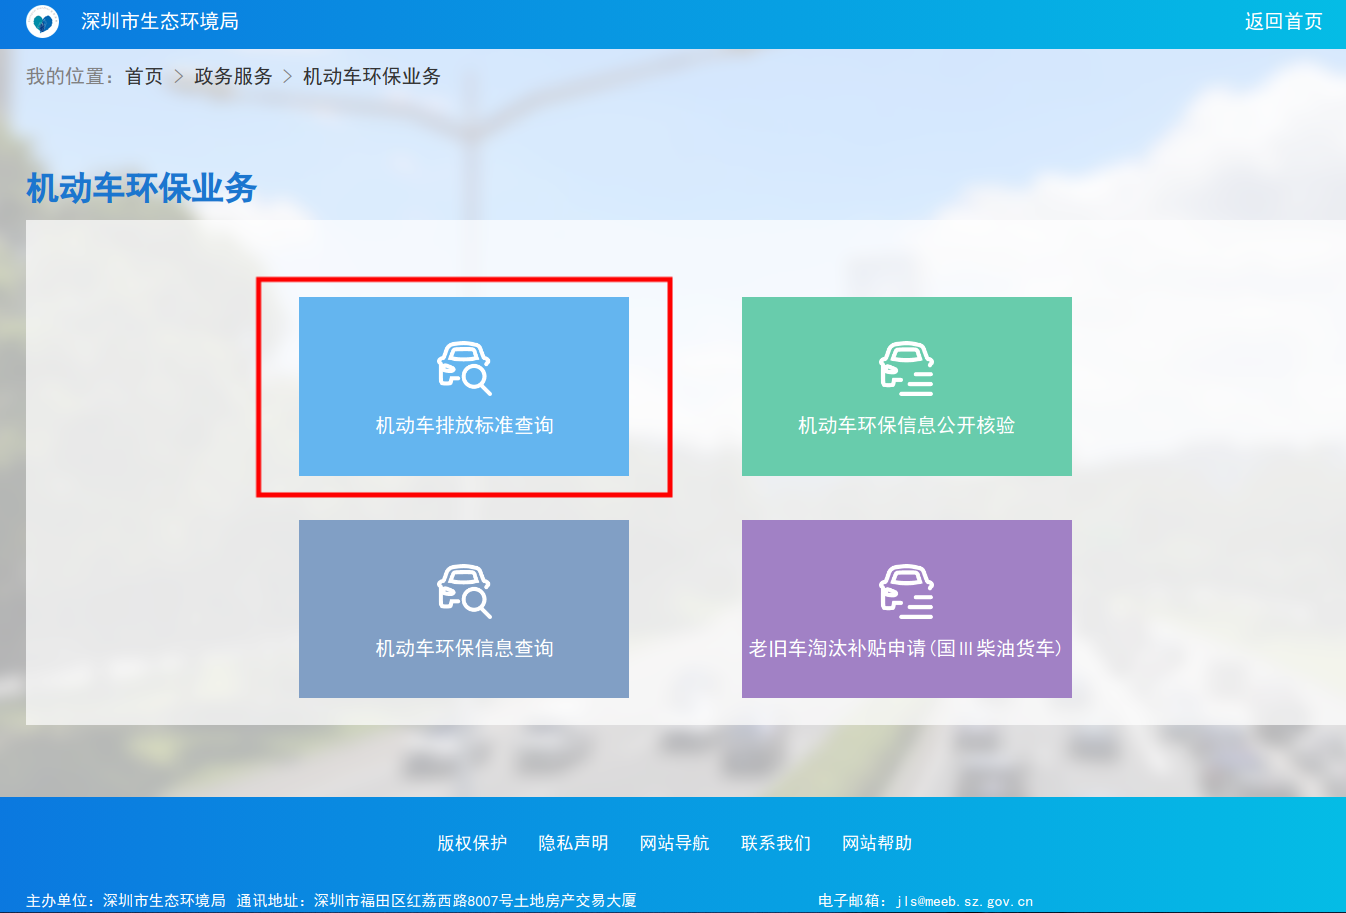Select 机动车环保业务 breadcrumb item
Viewport: 1346px width, 913px height.
[x=371, y=76]
